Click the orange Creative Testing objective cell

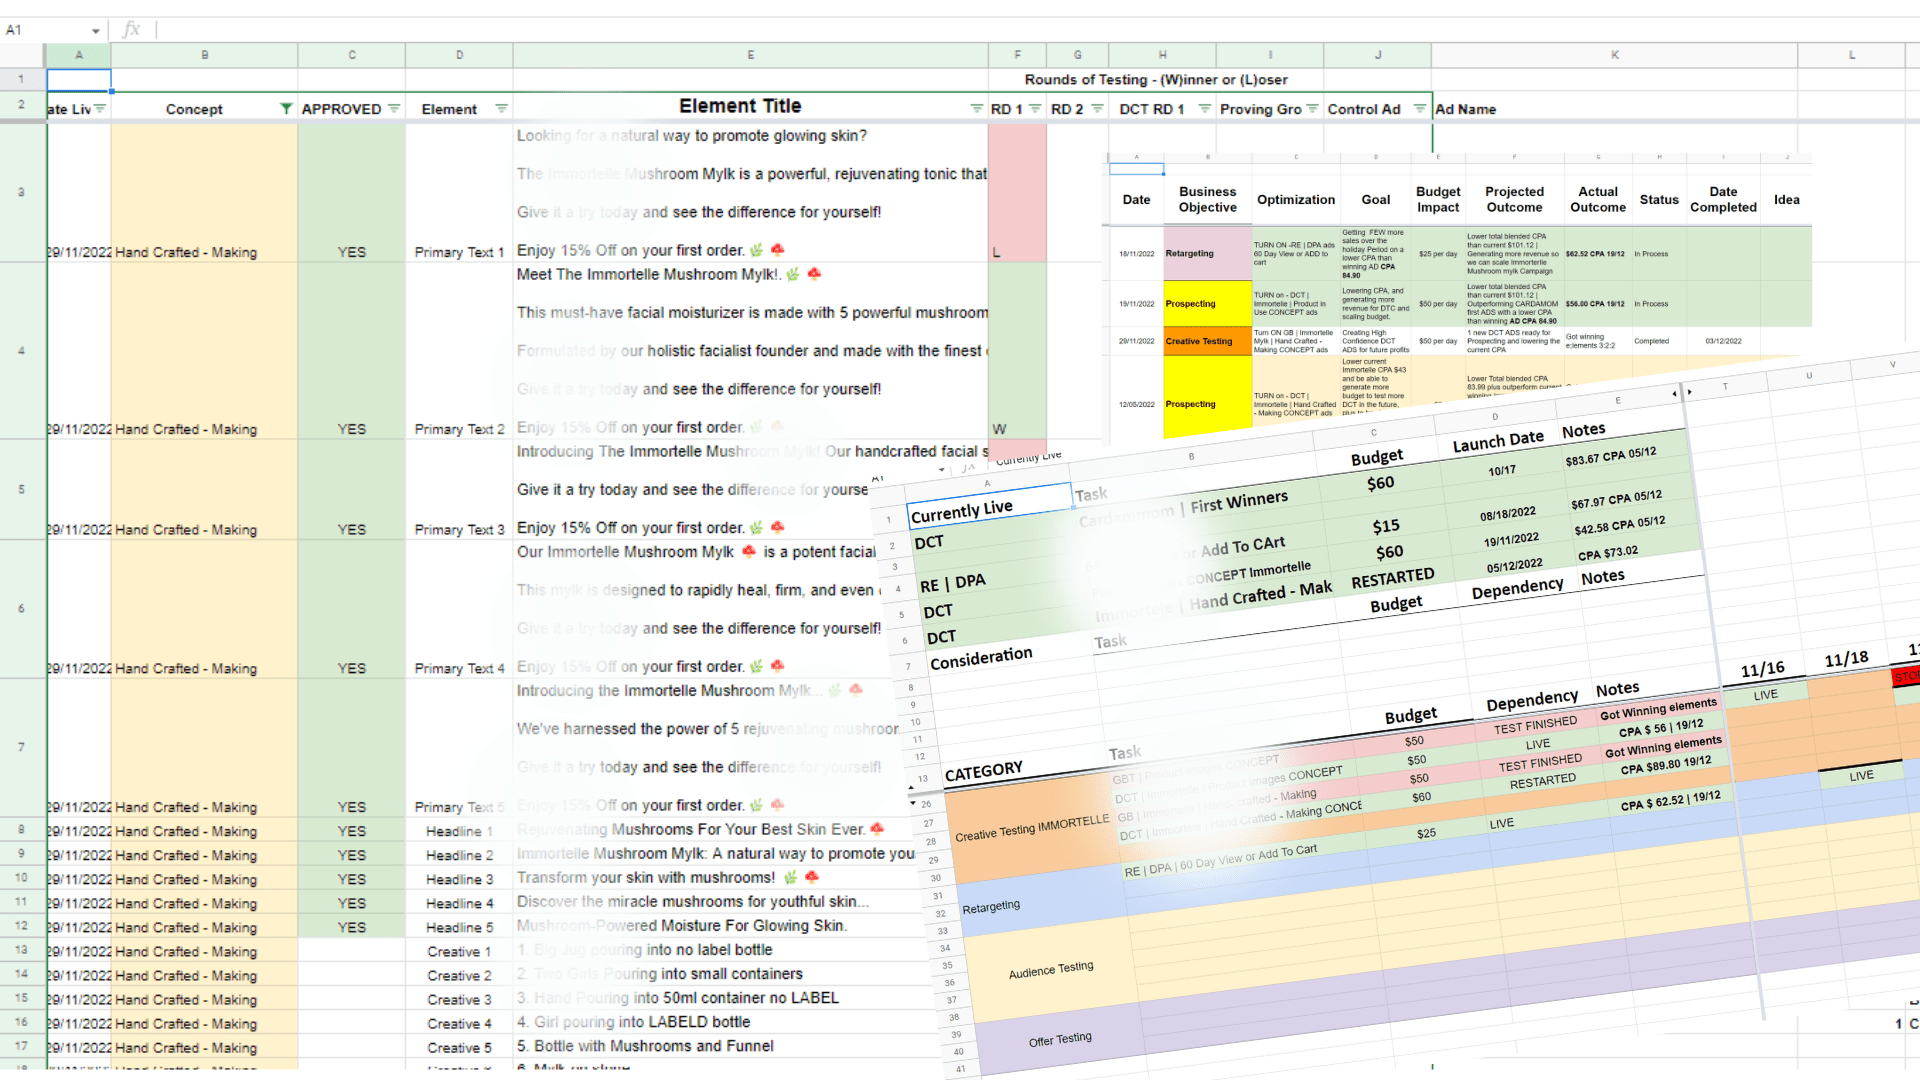1207,341
